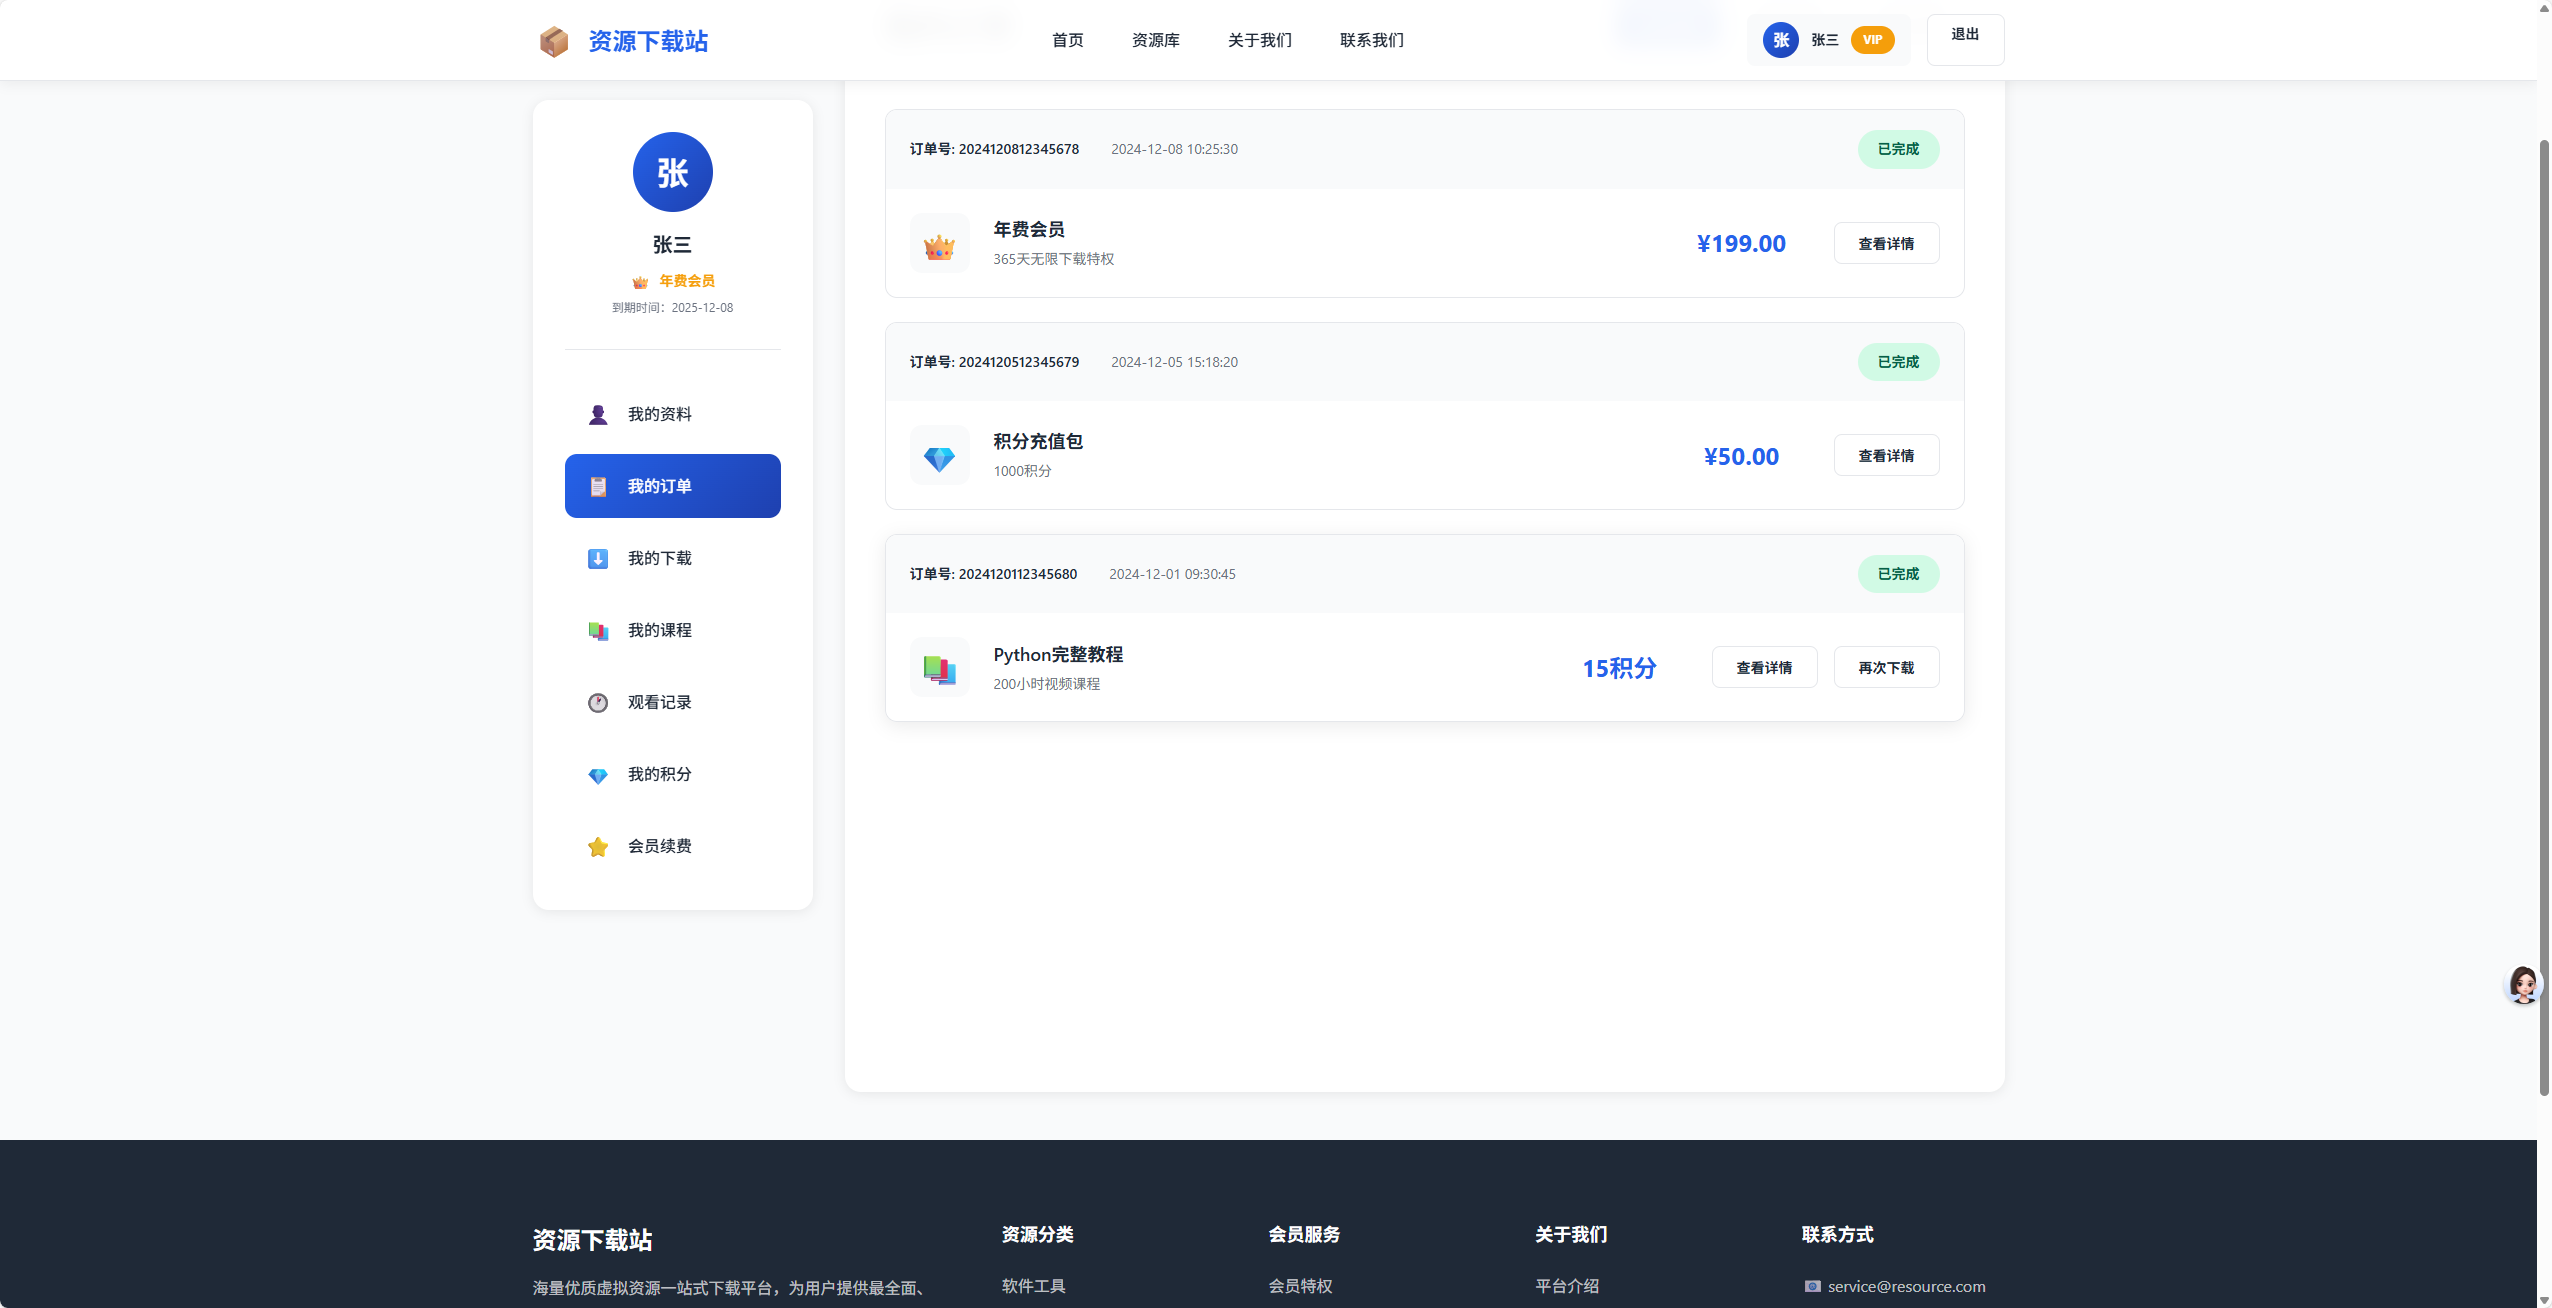Open the customer service avatar widget
The height and width of the screenshot is (1308, 2552).
2522,985
